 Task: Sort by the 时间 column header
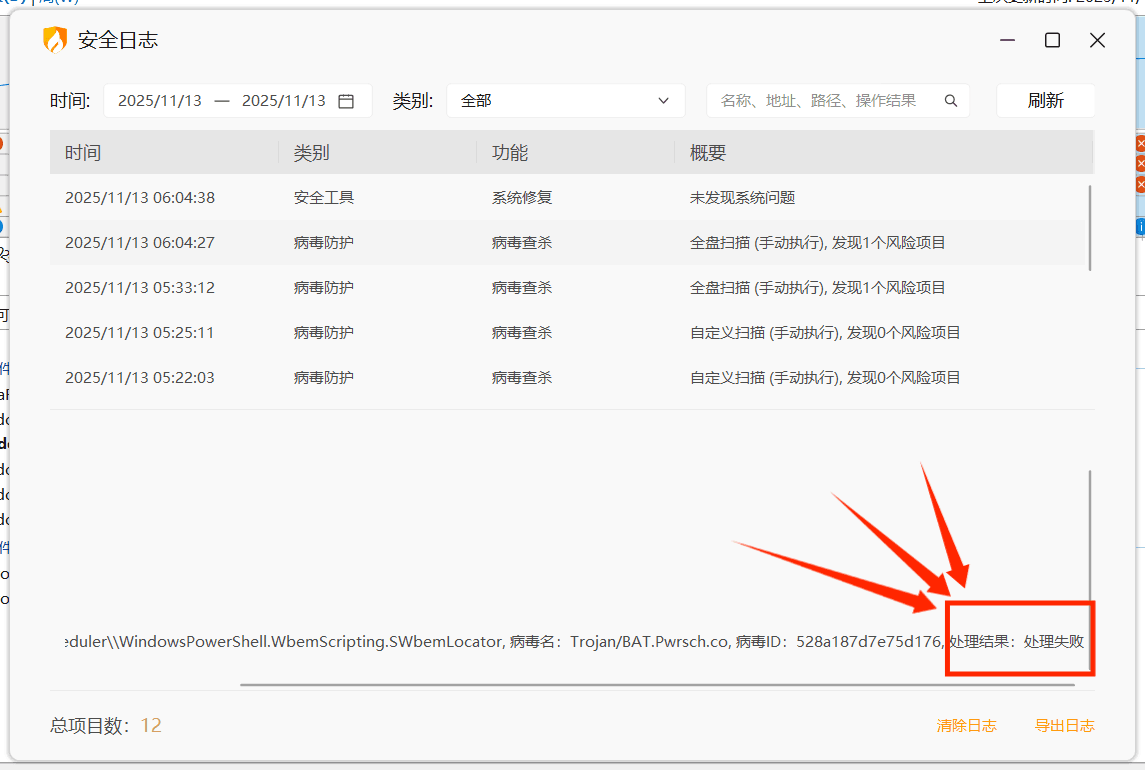click(x=83, y=153)
